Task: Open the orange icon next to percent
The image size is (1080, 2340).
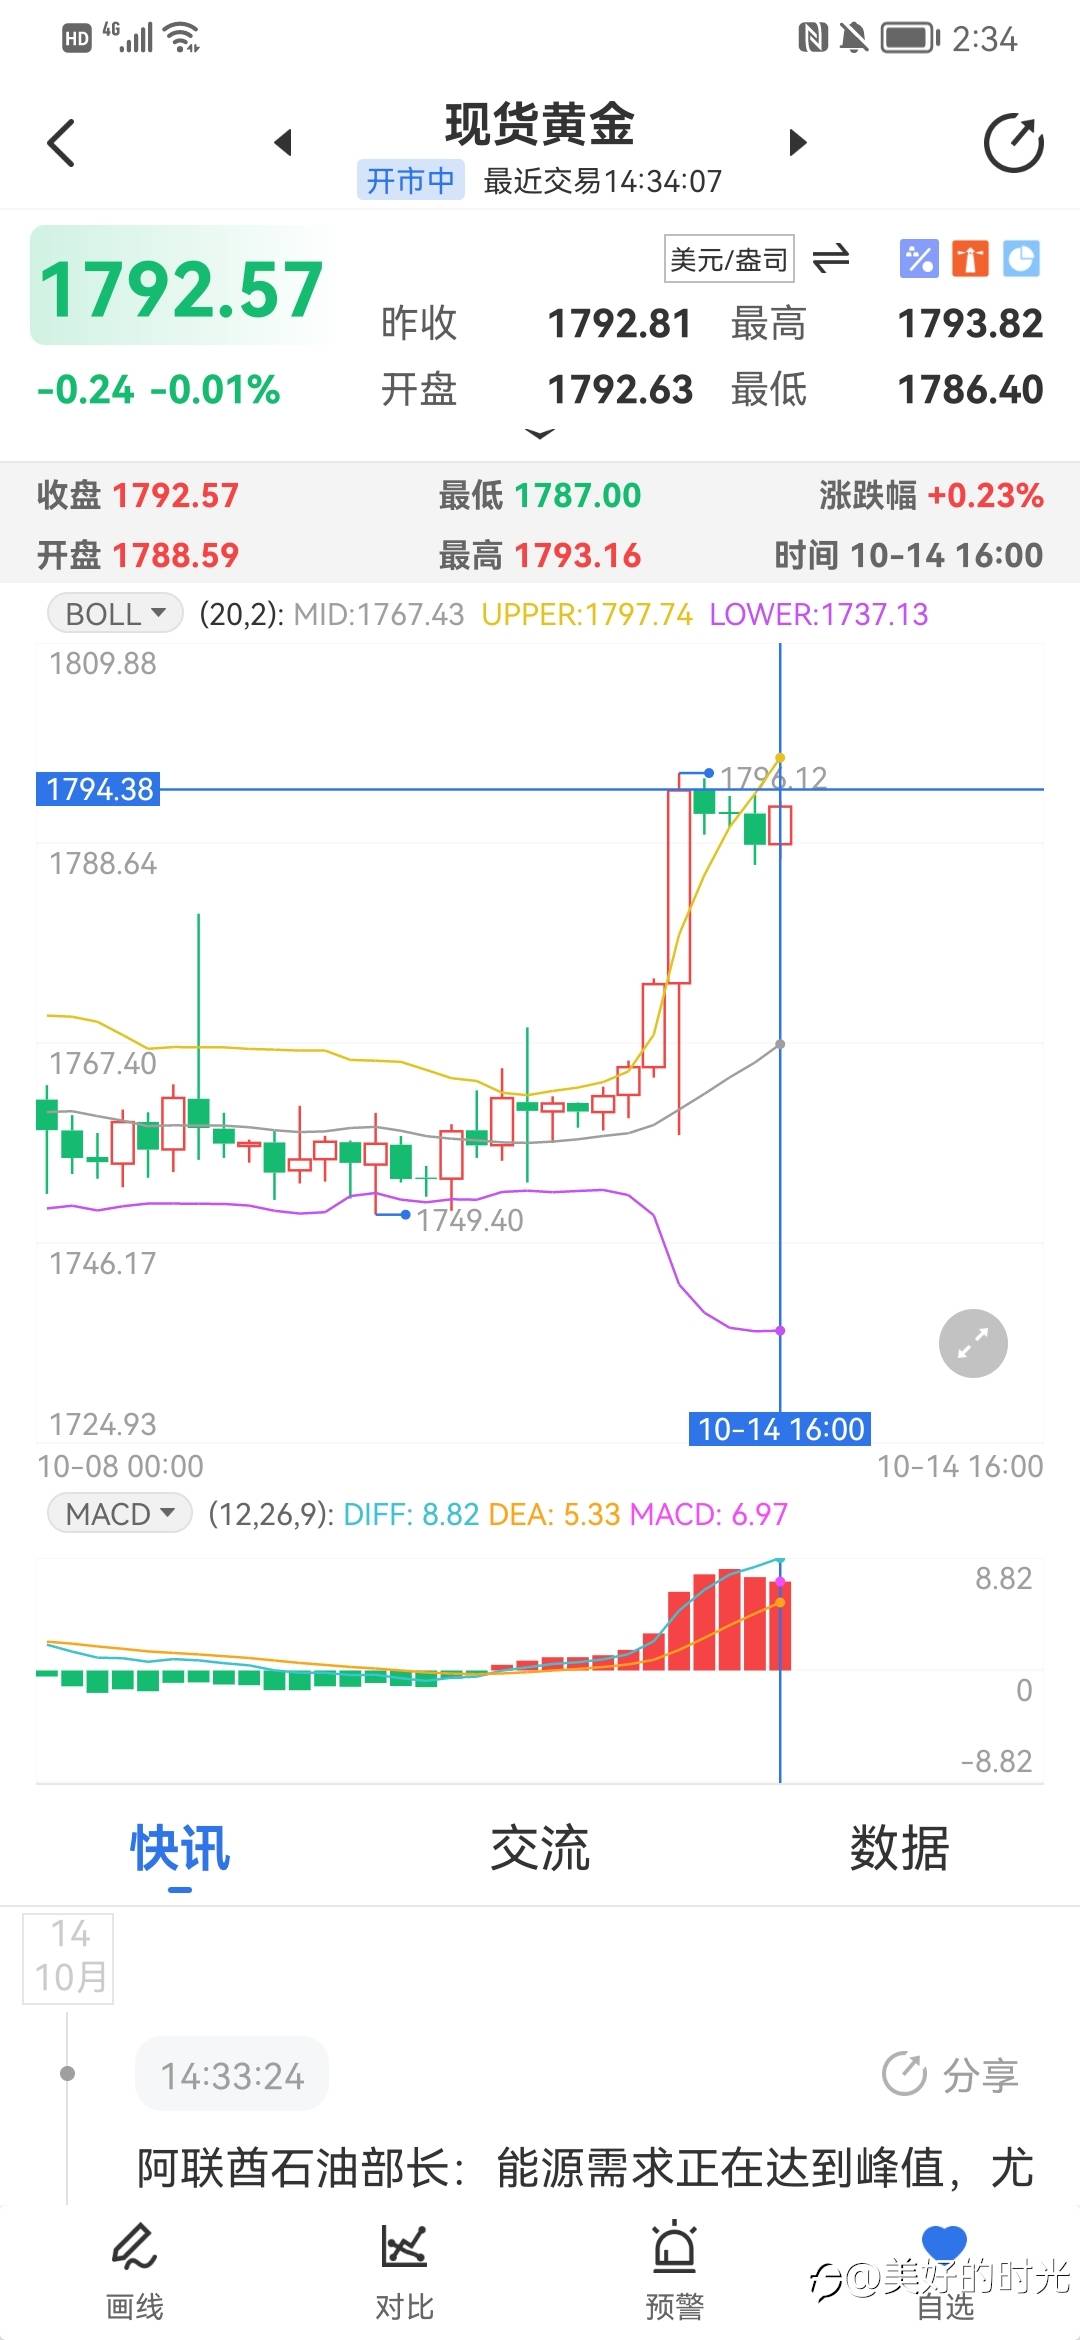Action: (x=970, y=259)
